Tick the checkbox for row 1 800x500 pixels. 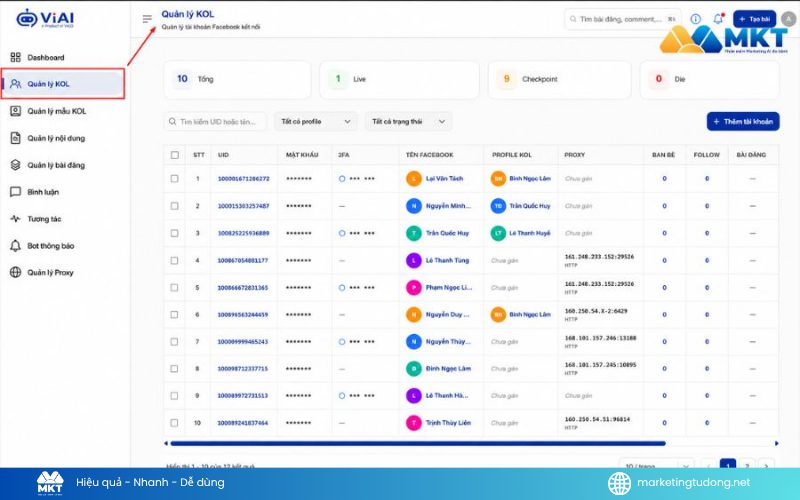[x=174, y=179]
